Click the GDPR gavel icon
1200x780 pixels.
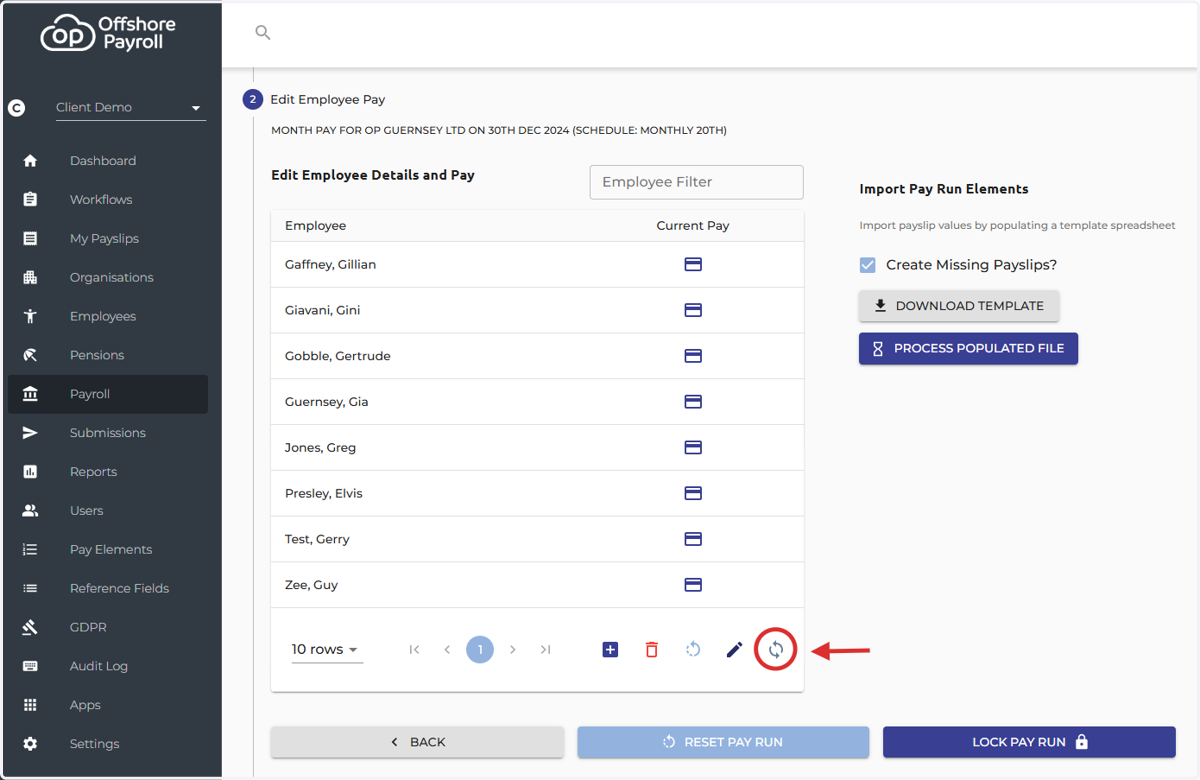pos(30,627)
